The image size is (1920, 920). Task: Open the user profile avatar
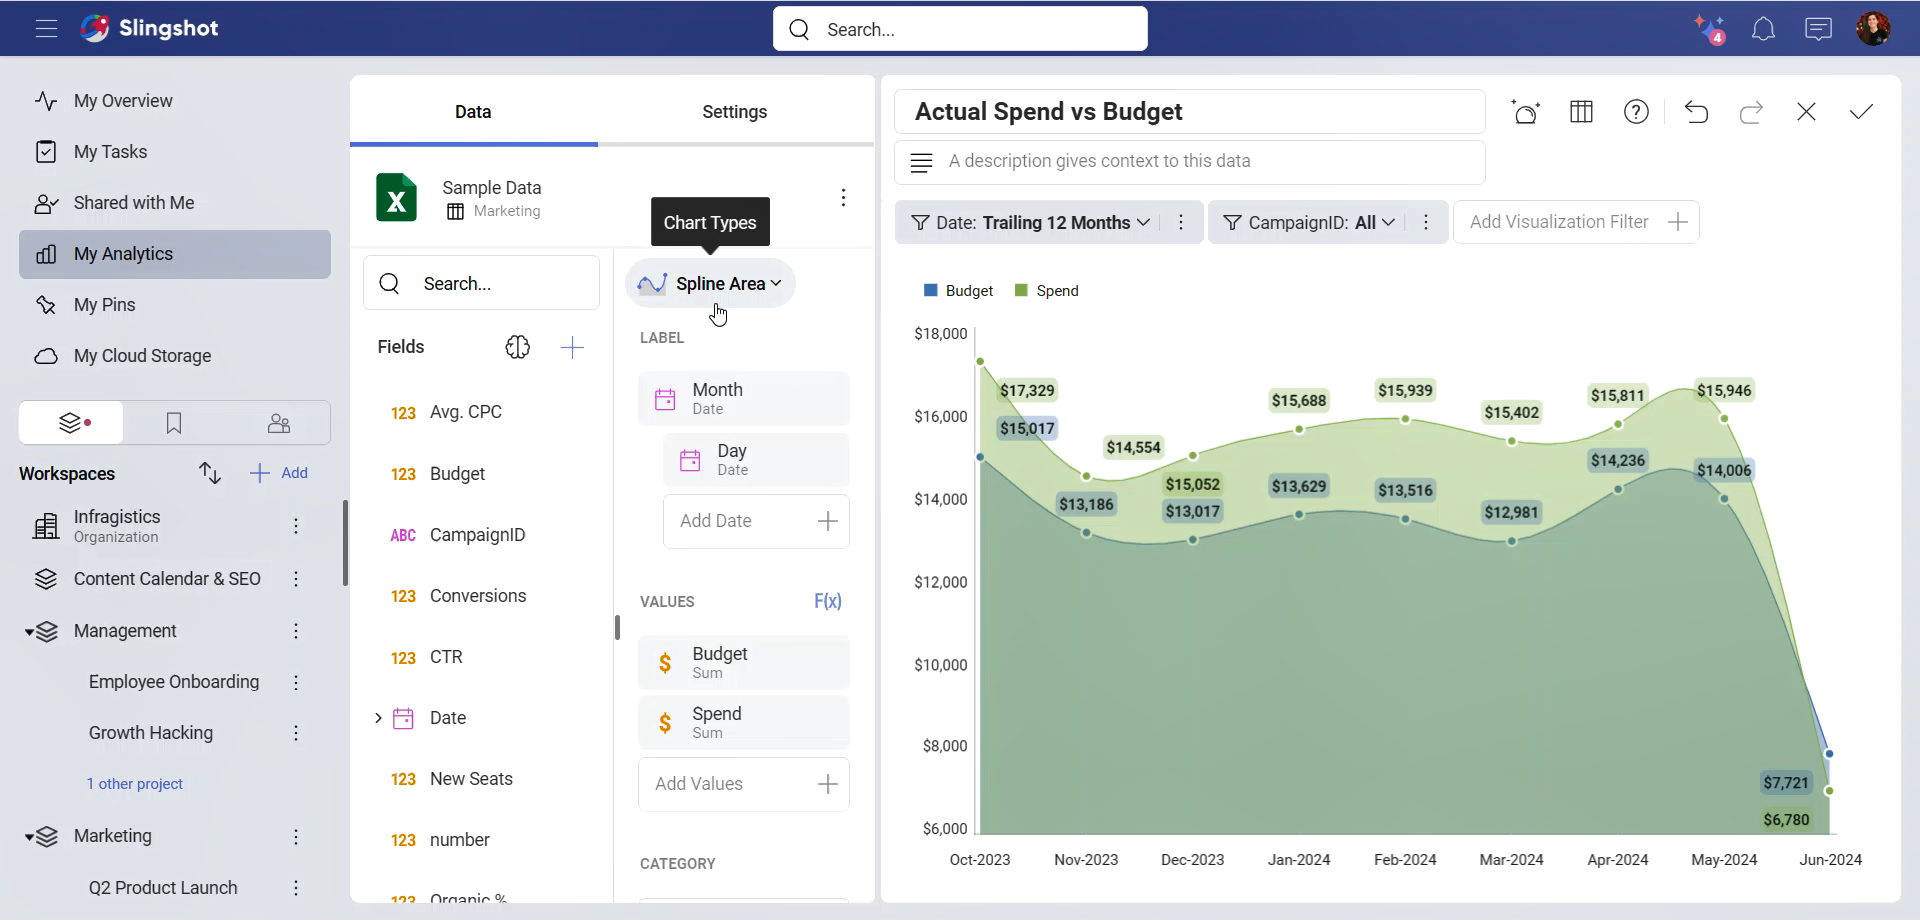click(1873, 28)
